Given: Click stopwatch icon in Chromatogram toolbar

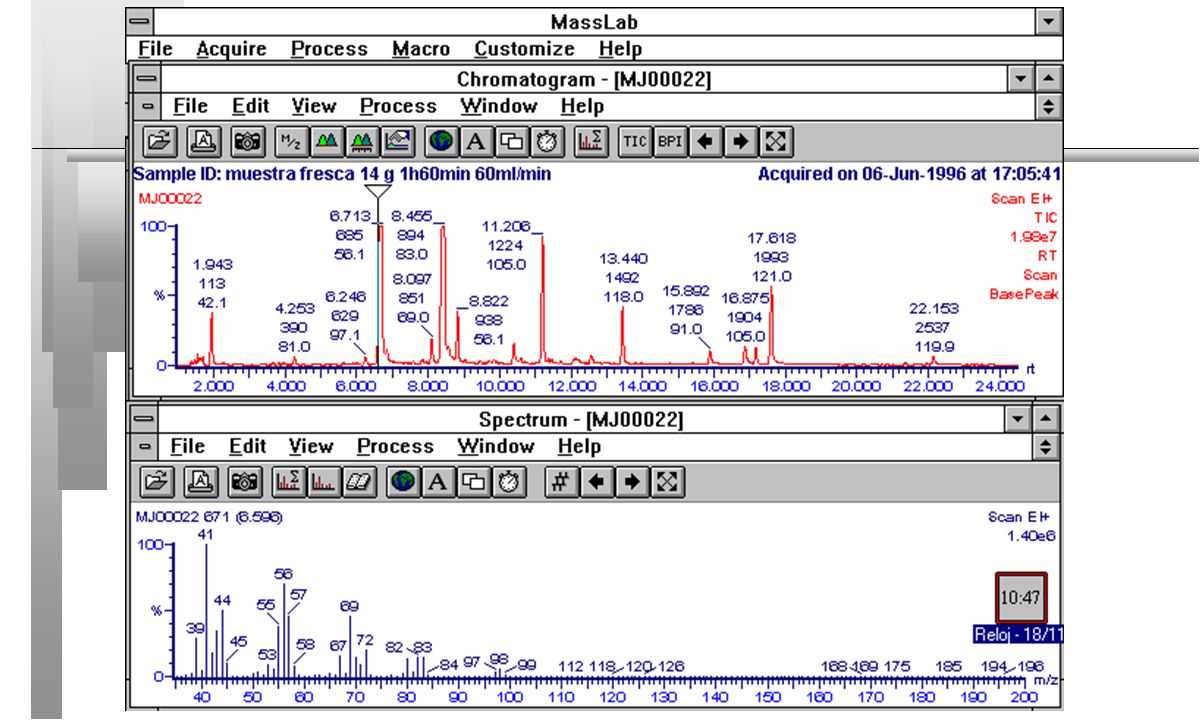Looking at the screenshot, I should 547,142.
